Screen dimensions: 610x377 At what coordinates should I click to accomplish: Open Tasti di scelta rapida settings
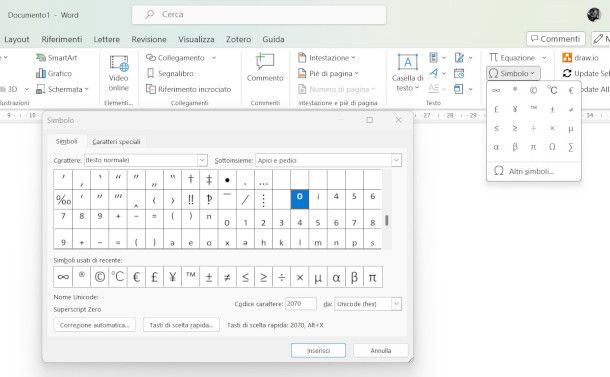click(181, 325)
